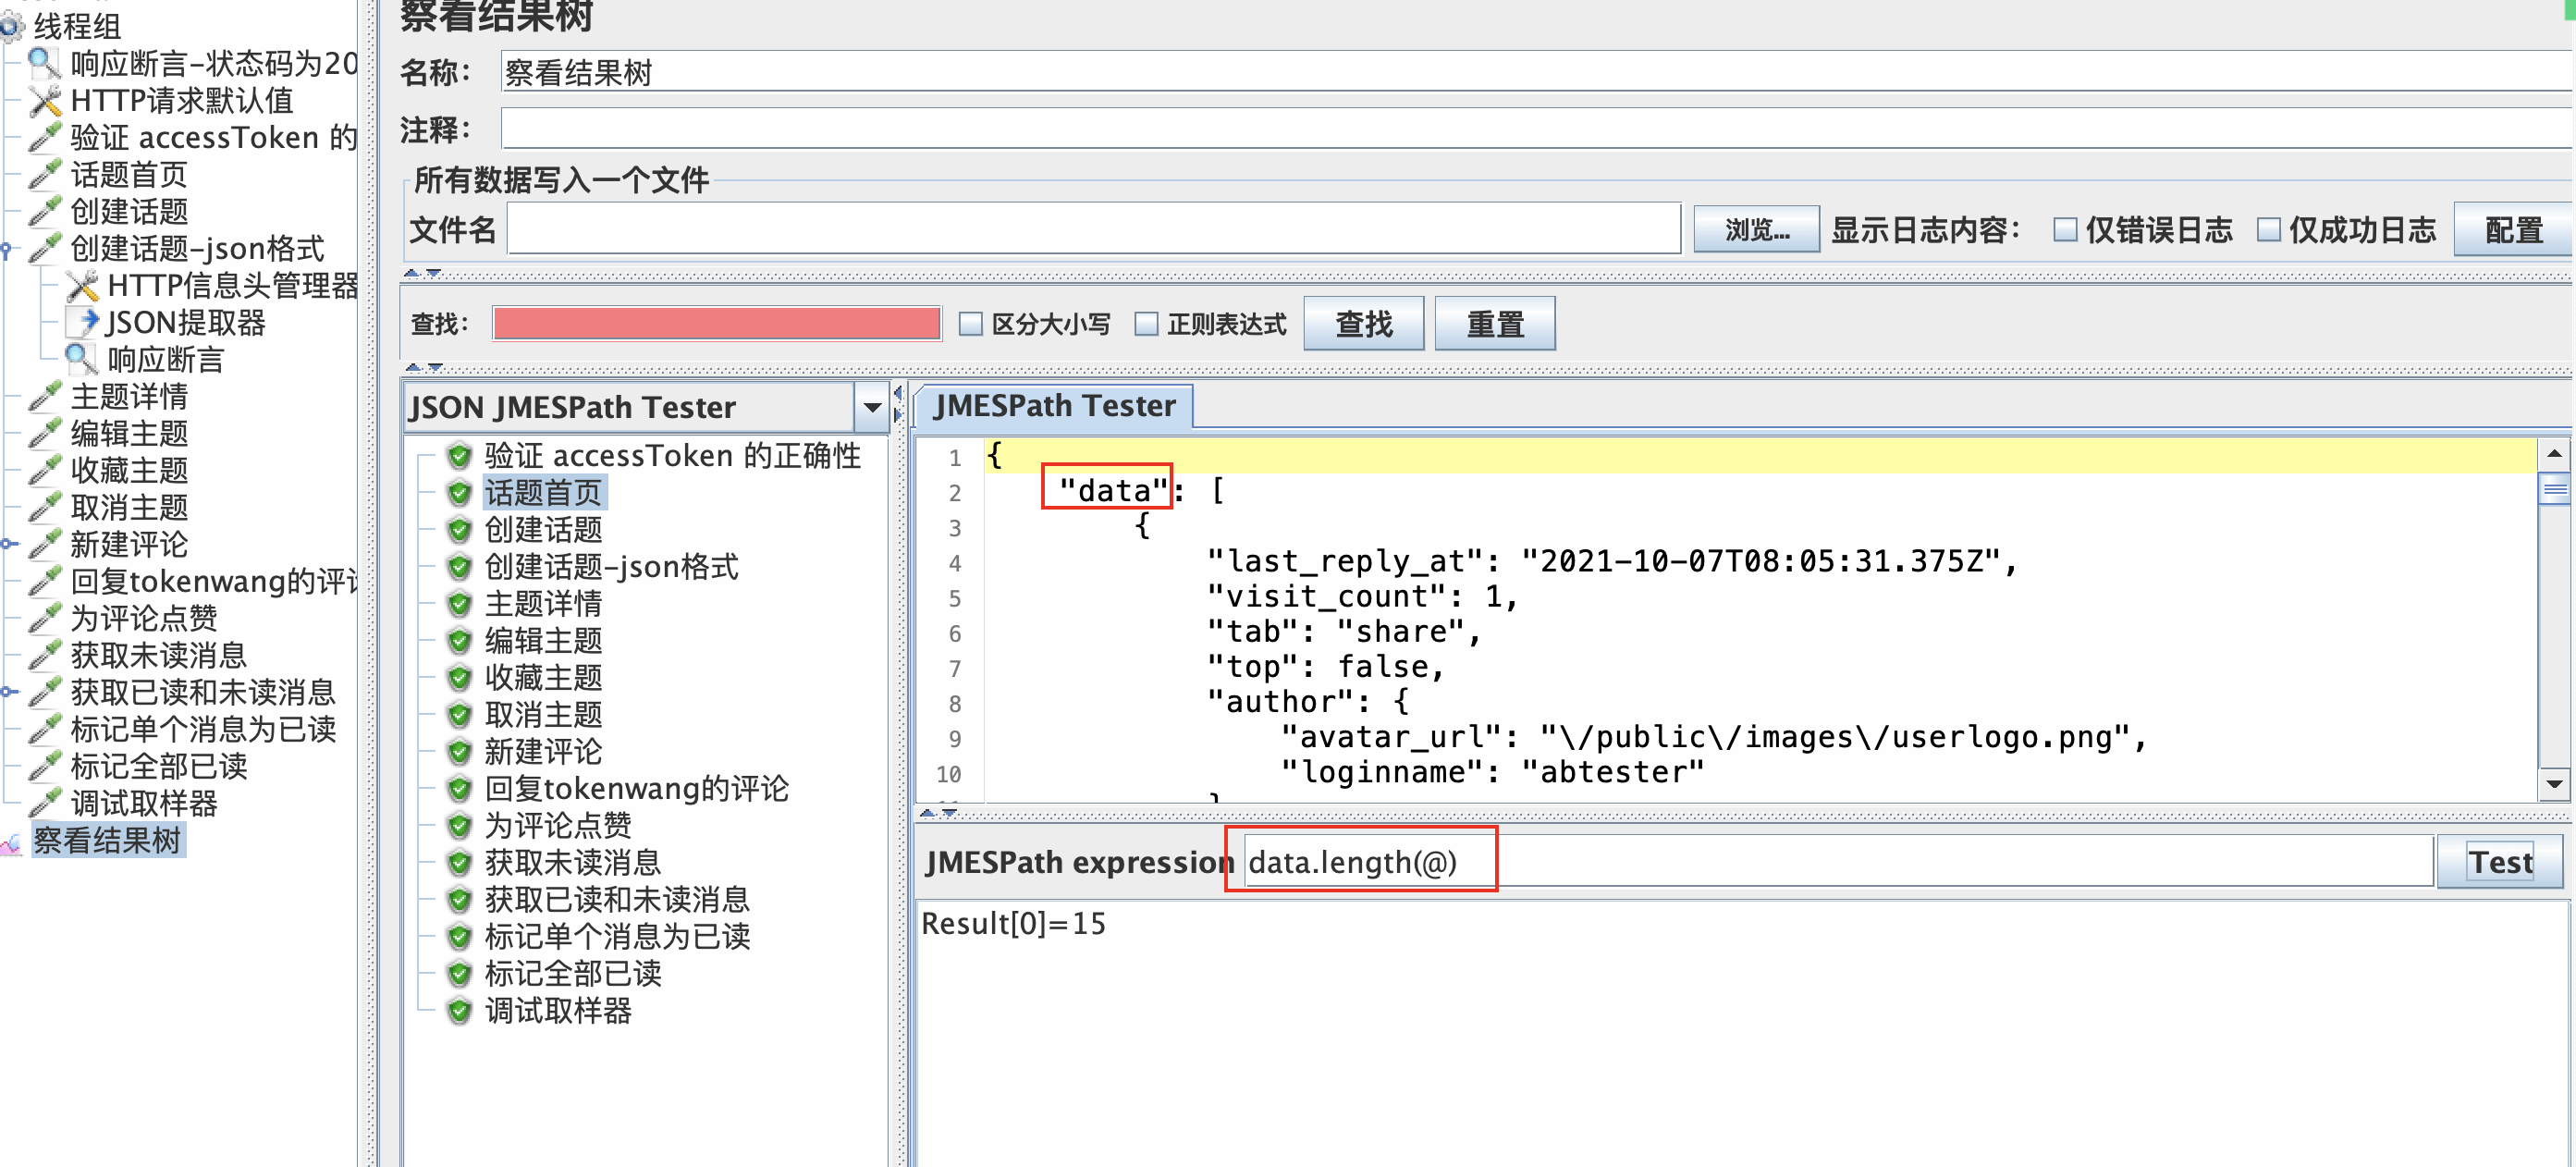This screenshot has height=1167, width=2576.
Task: Click the down arrow of JSON pane scrollbar
Action: [x=2553, y=784]
